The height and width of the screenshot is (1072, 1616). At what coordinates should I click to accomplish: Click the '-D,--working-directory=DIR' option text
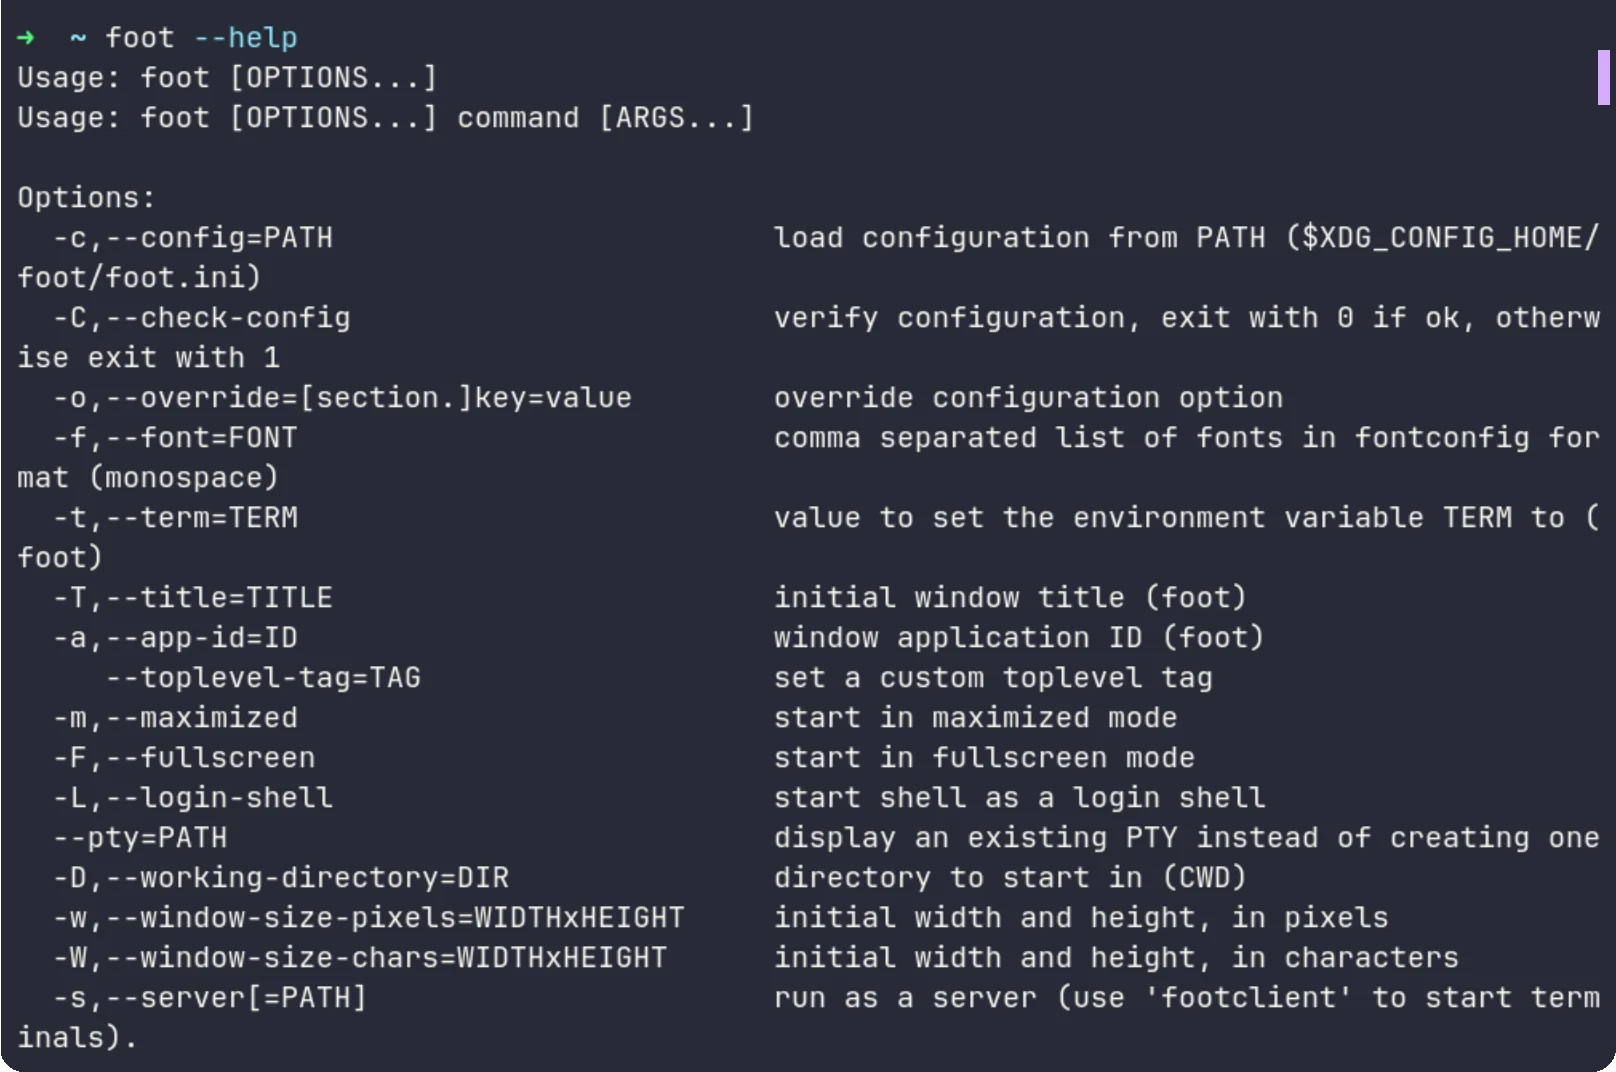point(281,878)
